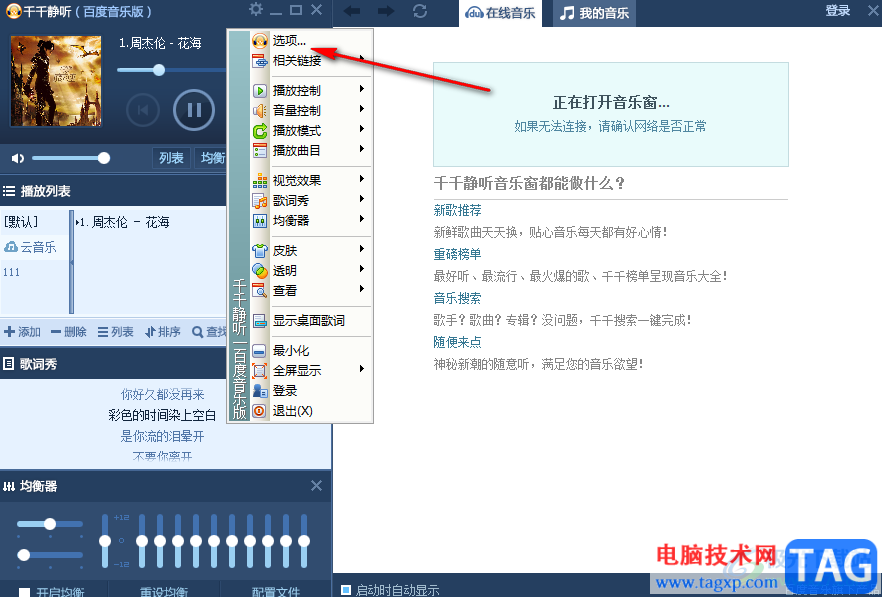Click the 播放模式 loop icon
Image resolution: width=882 pixels, height=597 pixels.
tap(259, 131)
